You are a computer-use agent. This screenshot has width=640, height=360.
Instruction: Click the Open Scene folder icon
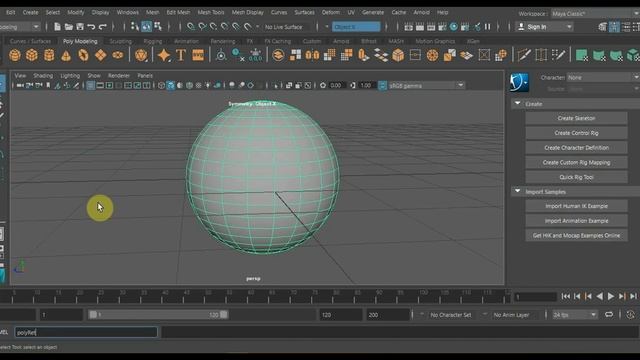(69, 27)
